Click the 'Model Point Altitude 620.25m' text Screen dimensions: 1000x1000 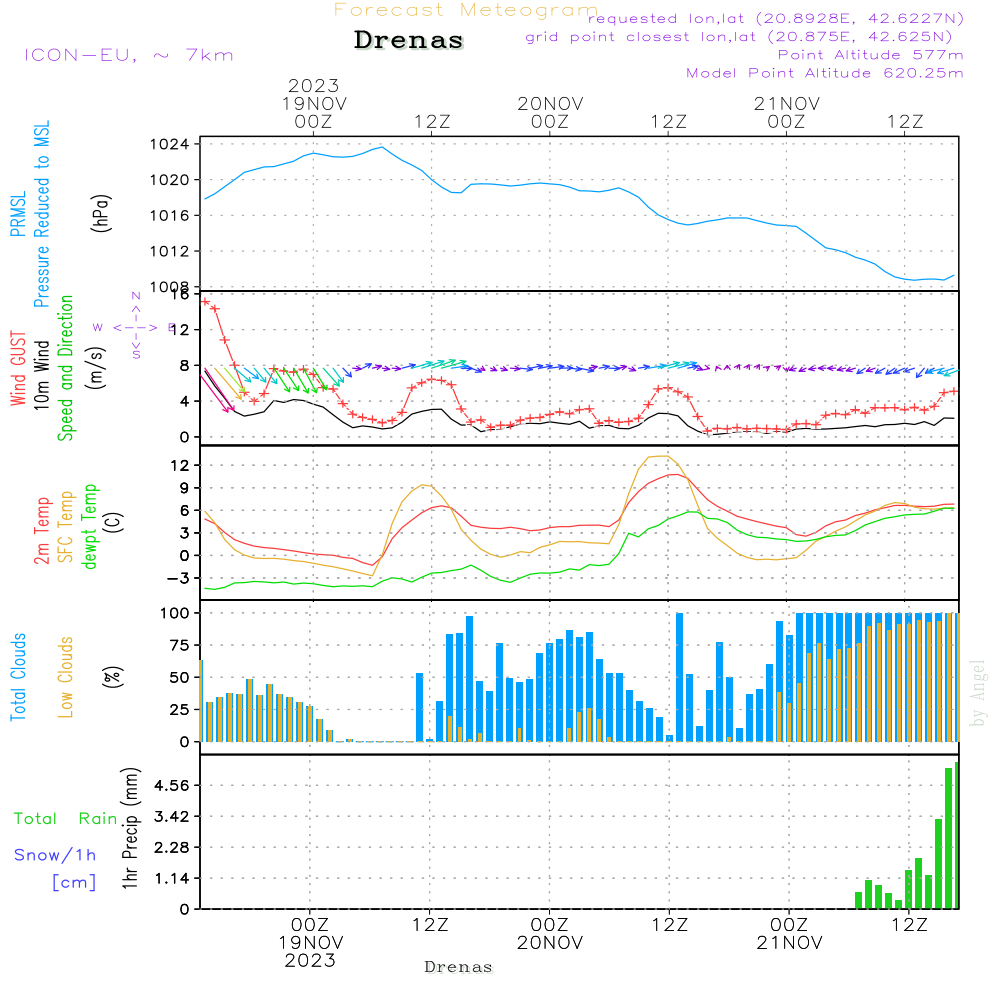tap(824, 73)
